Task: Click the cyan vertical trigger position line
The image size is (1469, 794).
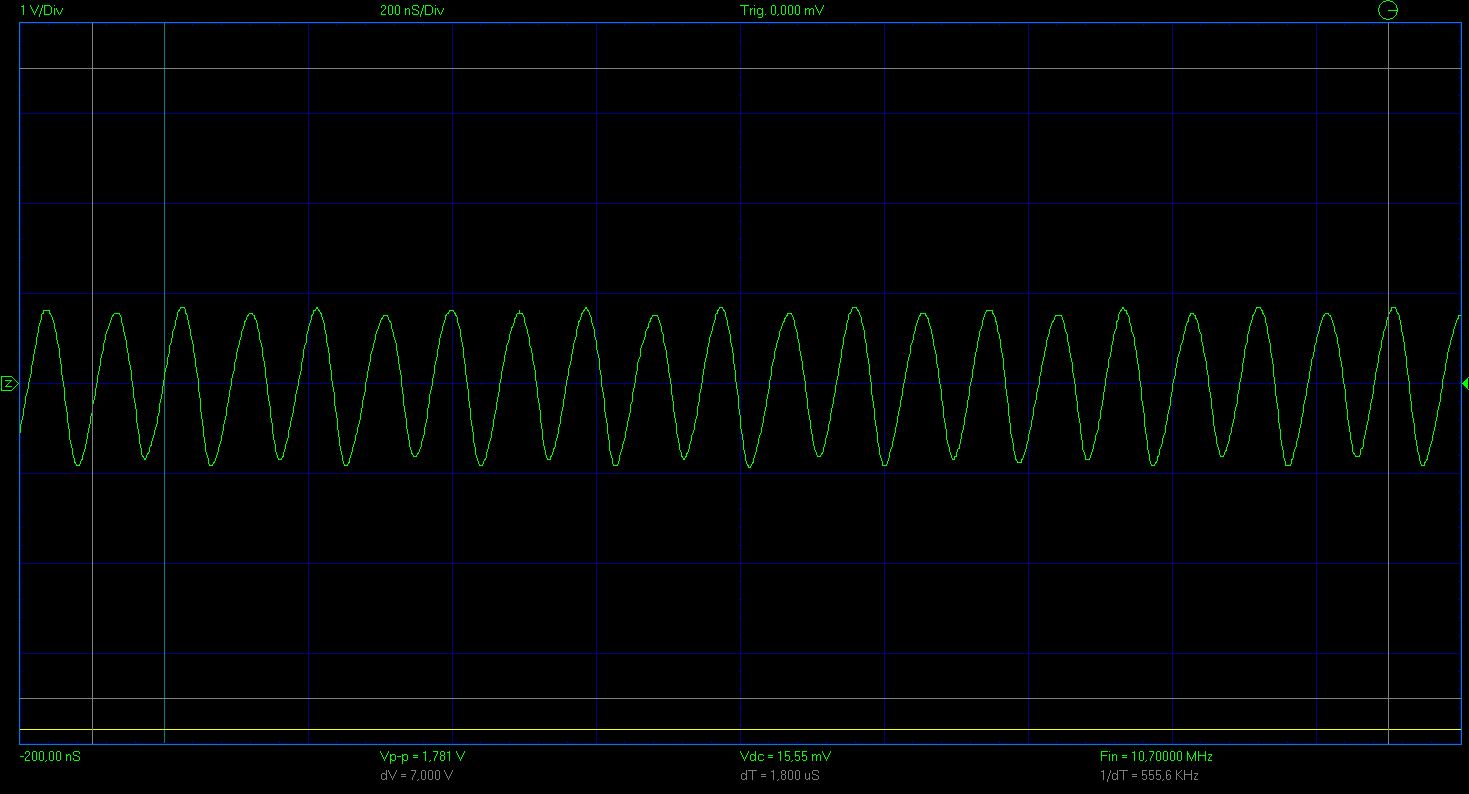Action: coord(164,200)
